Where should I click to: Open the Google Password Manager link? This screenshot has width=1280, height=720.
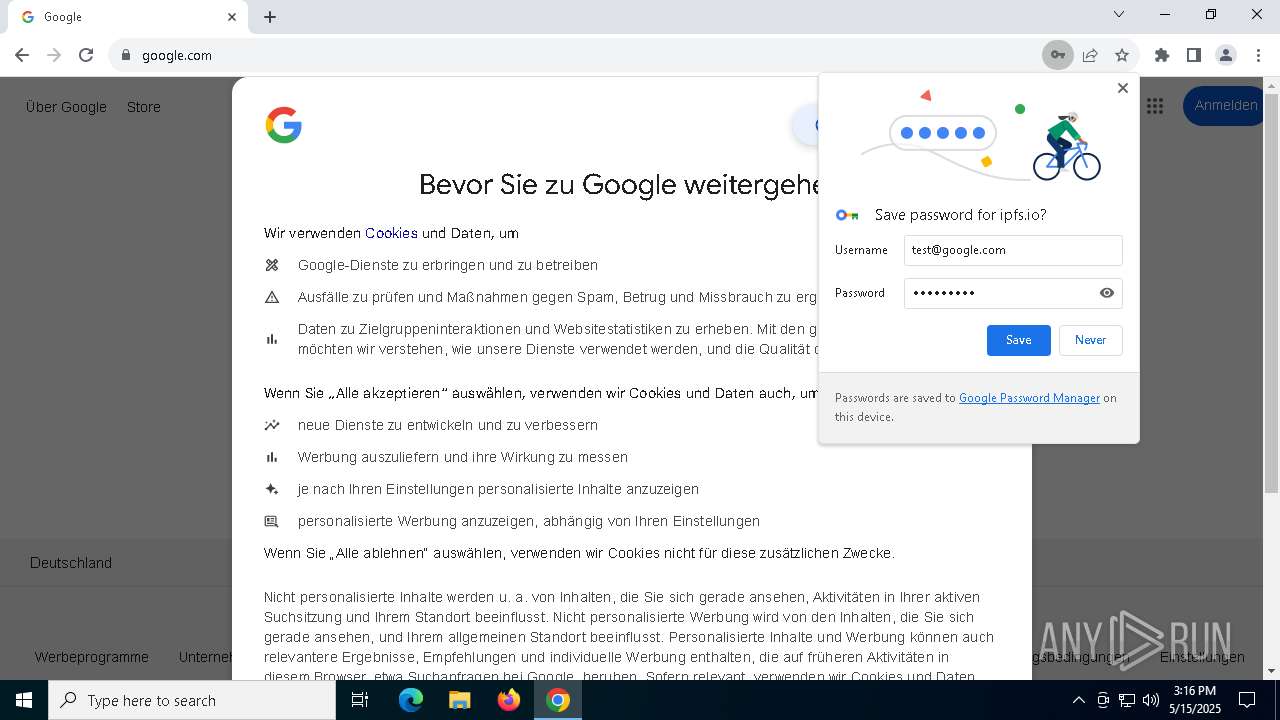pos(1029,398)
